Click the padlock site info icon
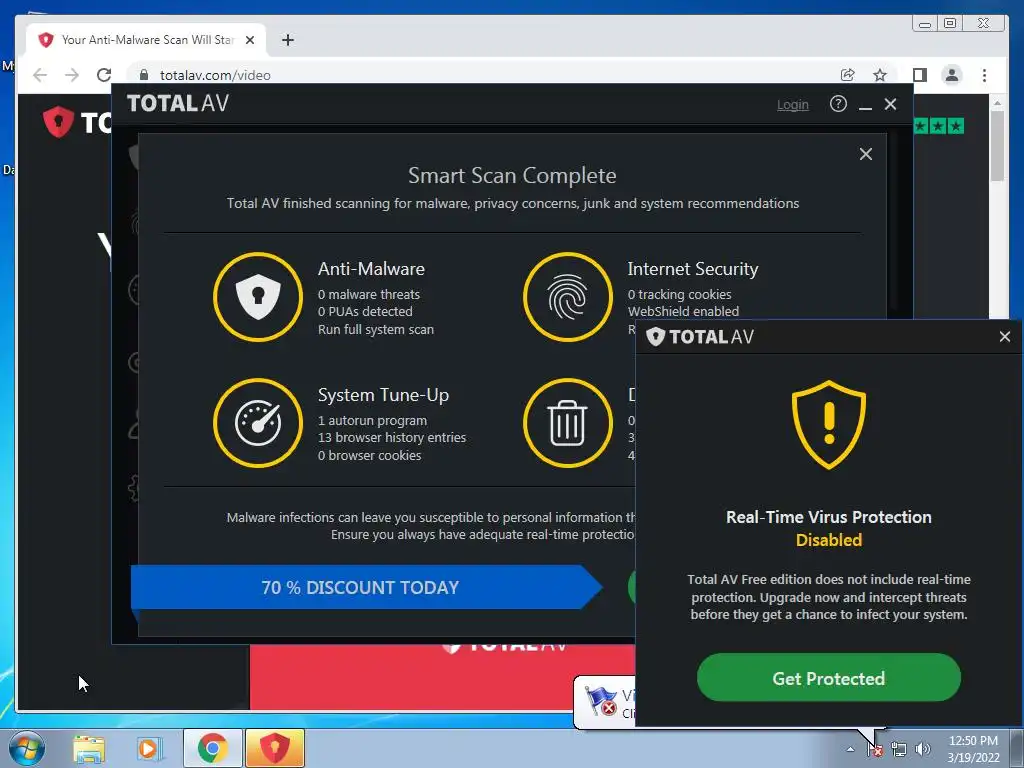Image resolution: width=1024 pixels, height=768 pixels. pos(144,75)
